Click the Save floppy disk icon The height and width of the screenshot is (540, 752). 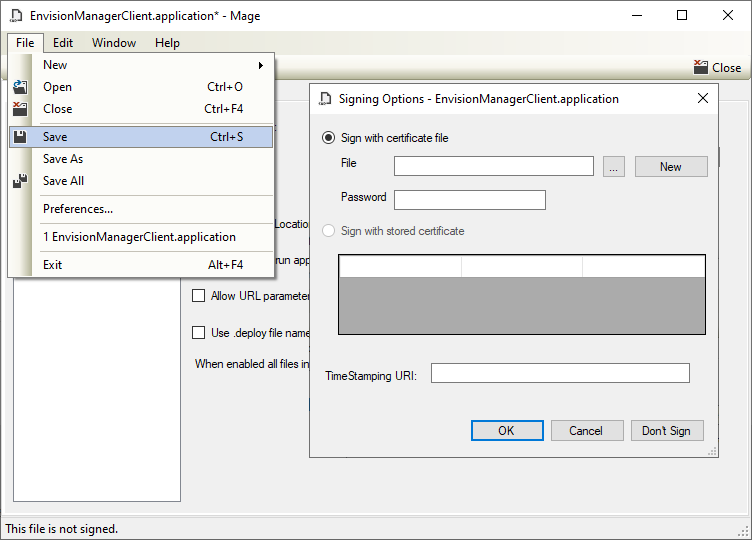point(20,137)
